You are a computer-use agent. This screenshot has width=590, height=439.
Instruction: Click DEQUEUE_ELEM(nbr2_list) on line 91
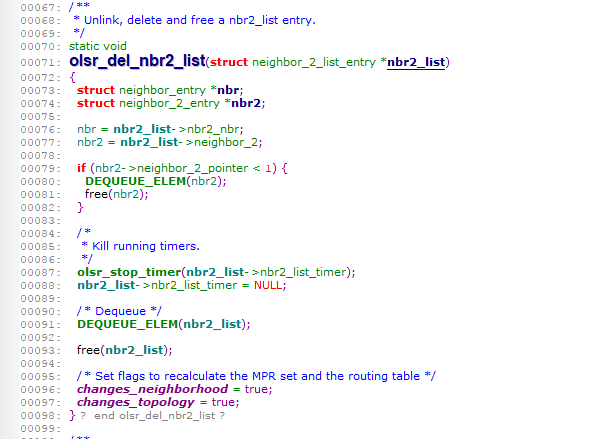pos(164,324)
